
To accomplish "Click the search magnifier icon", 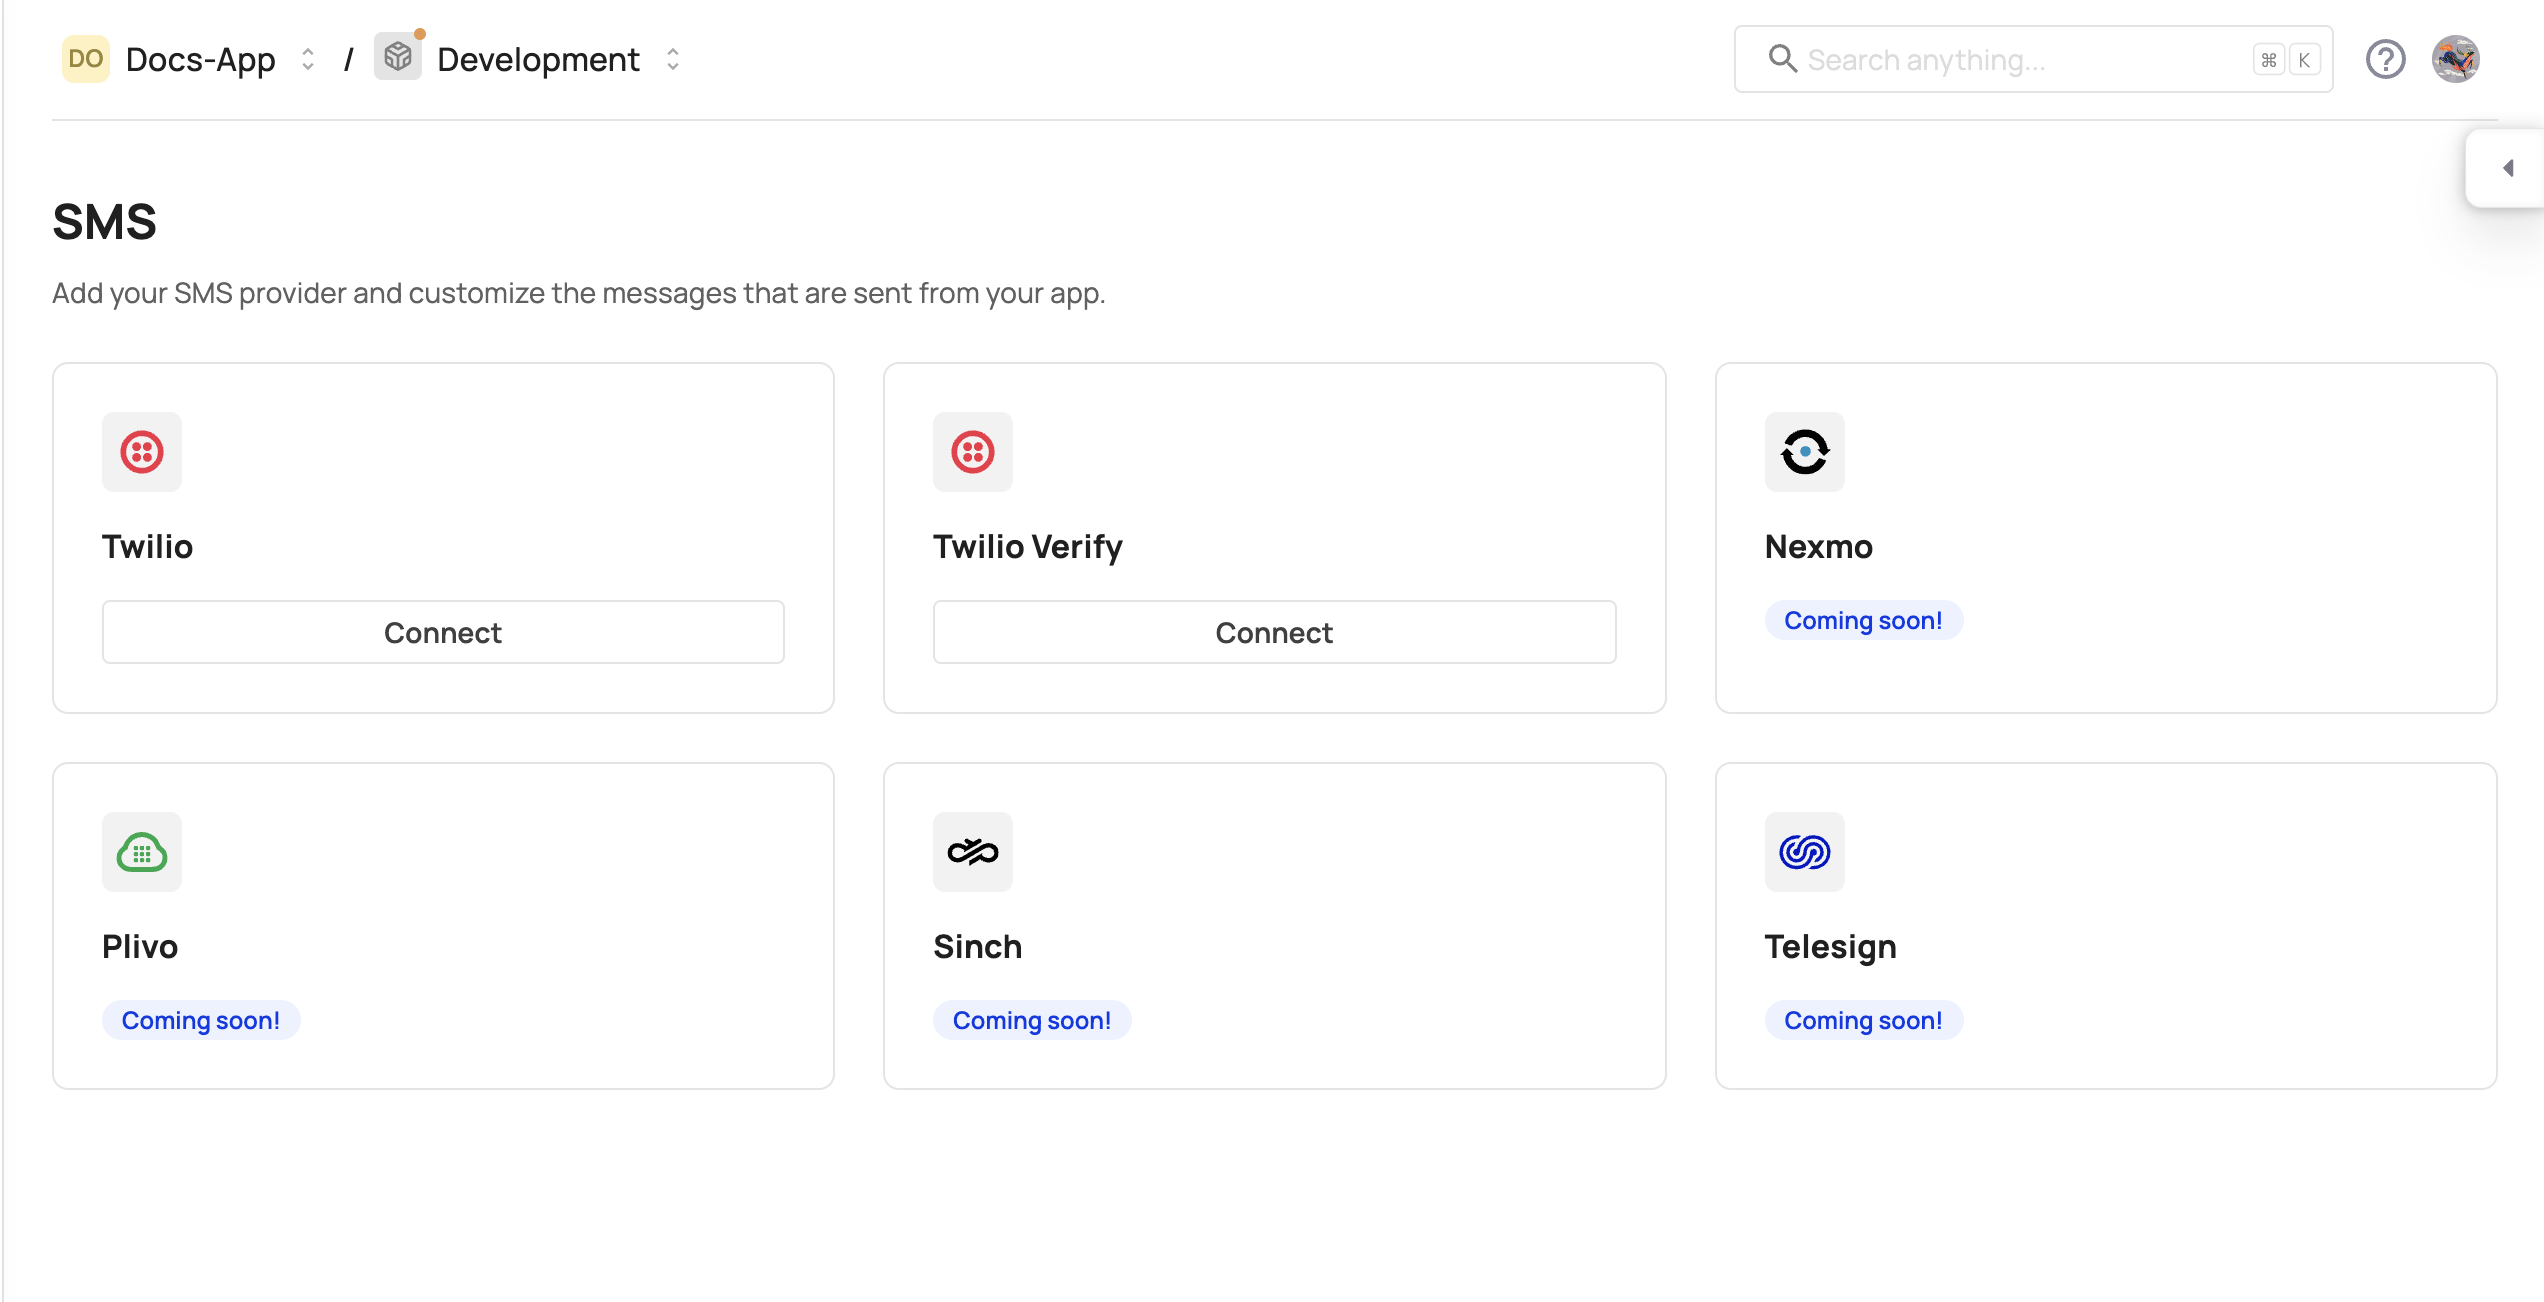I will (x=1782, y=59).
